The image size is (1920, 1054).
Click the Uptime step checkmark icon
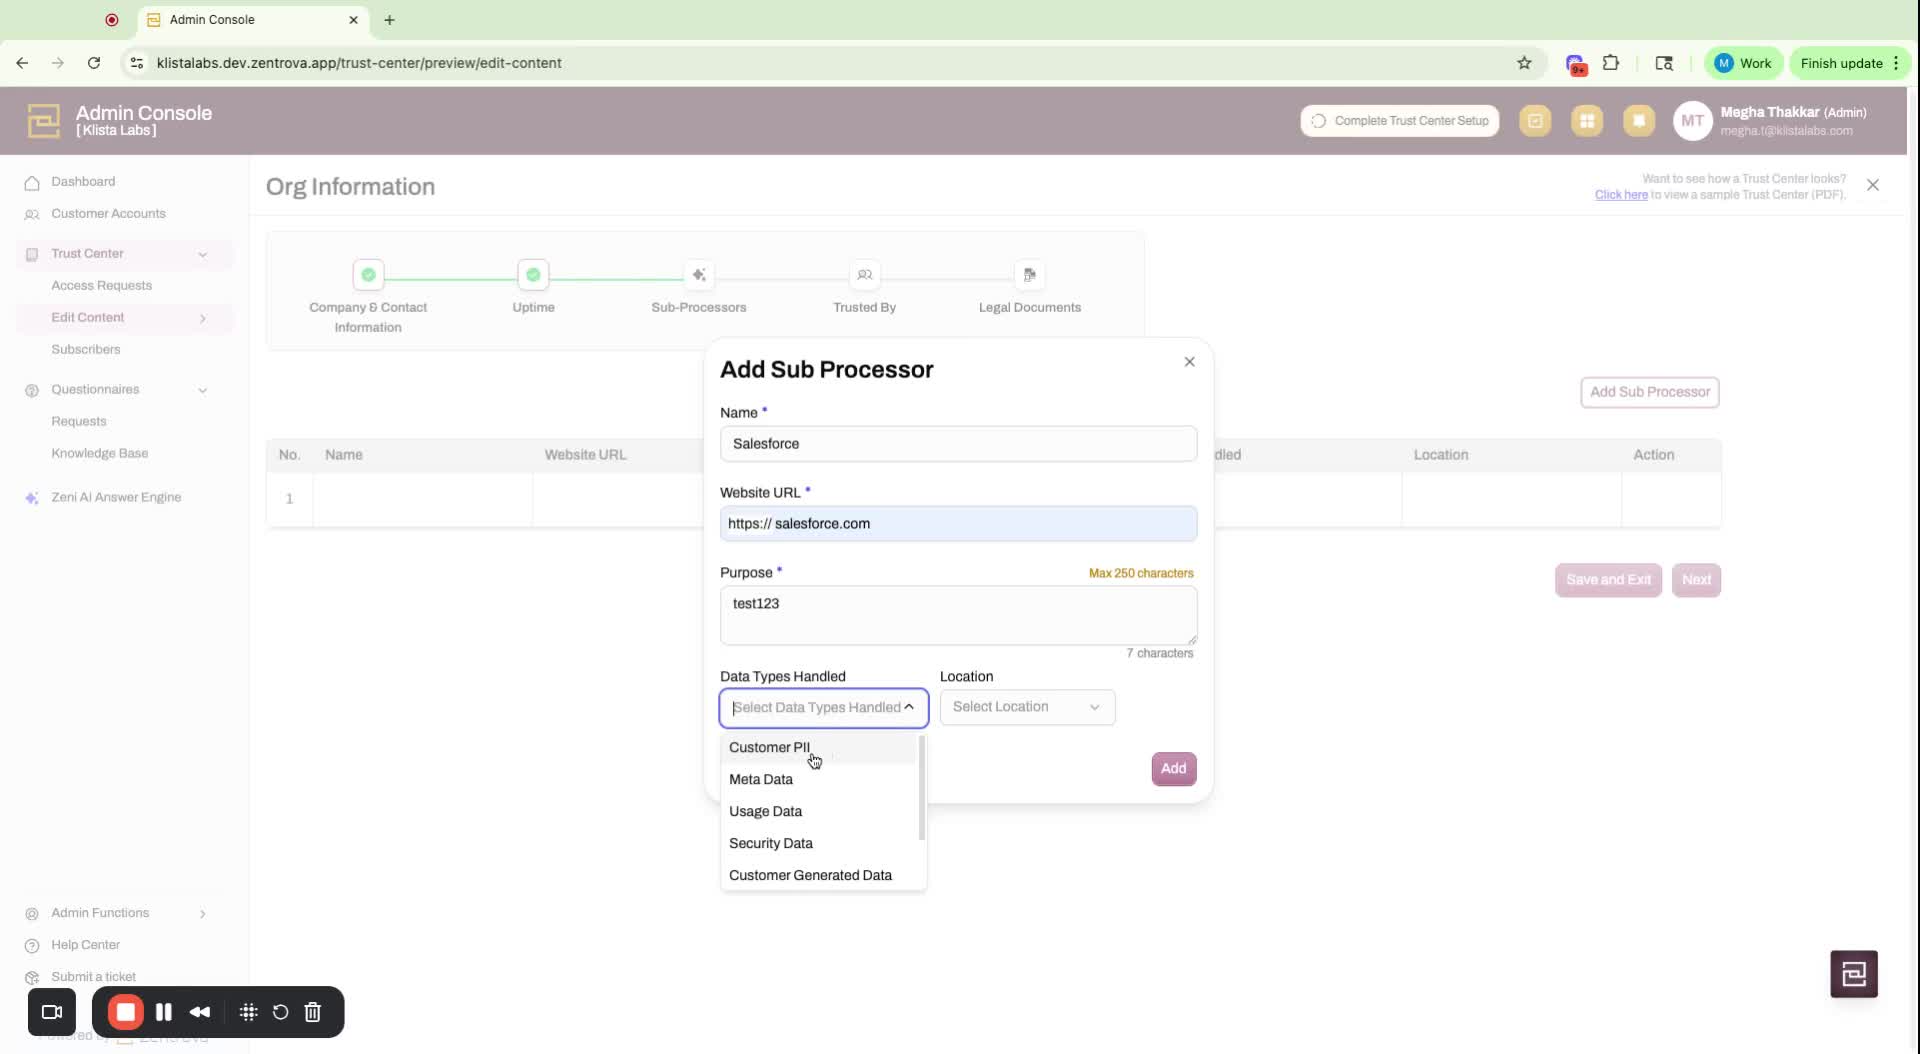point(533,274)
